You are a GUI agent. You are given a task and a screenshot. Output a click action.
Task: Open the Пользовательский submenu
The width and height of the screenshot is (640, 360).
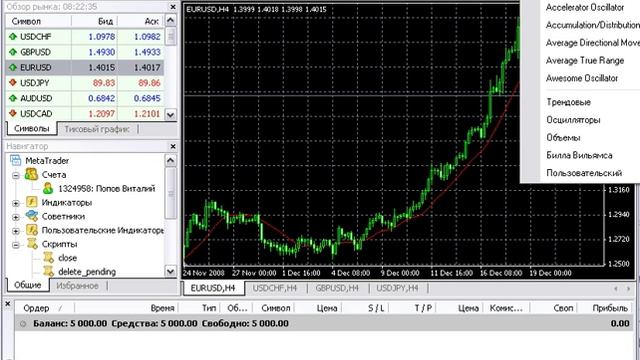tap(584, 173)
